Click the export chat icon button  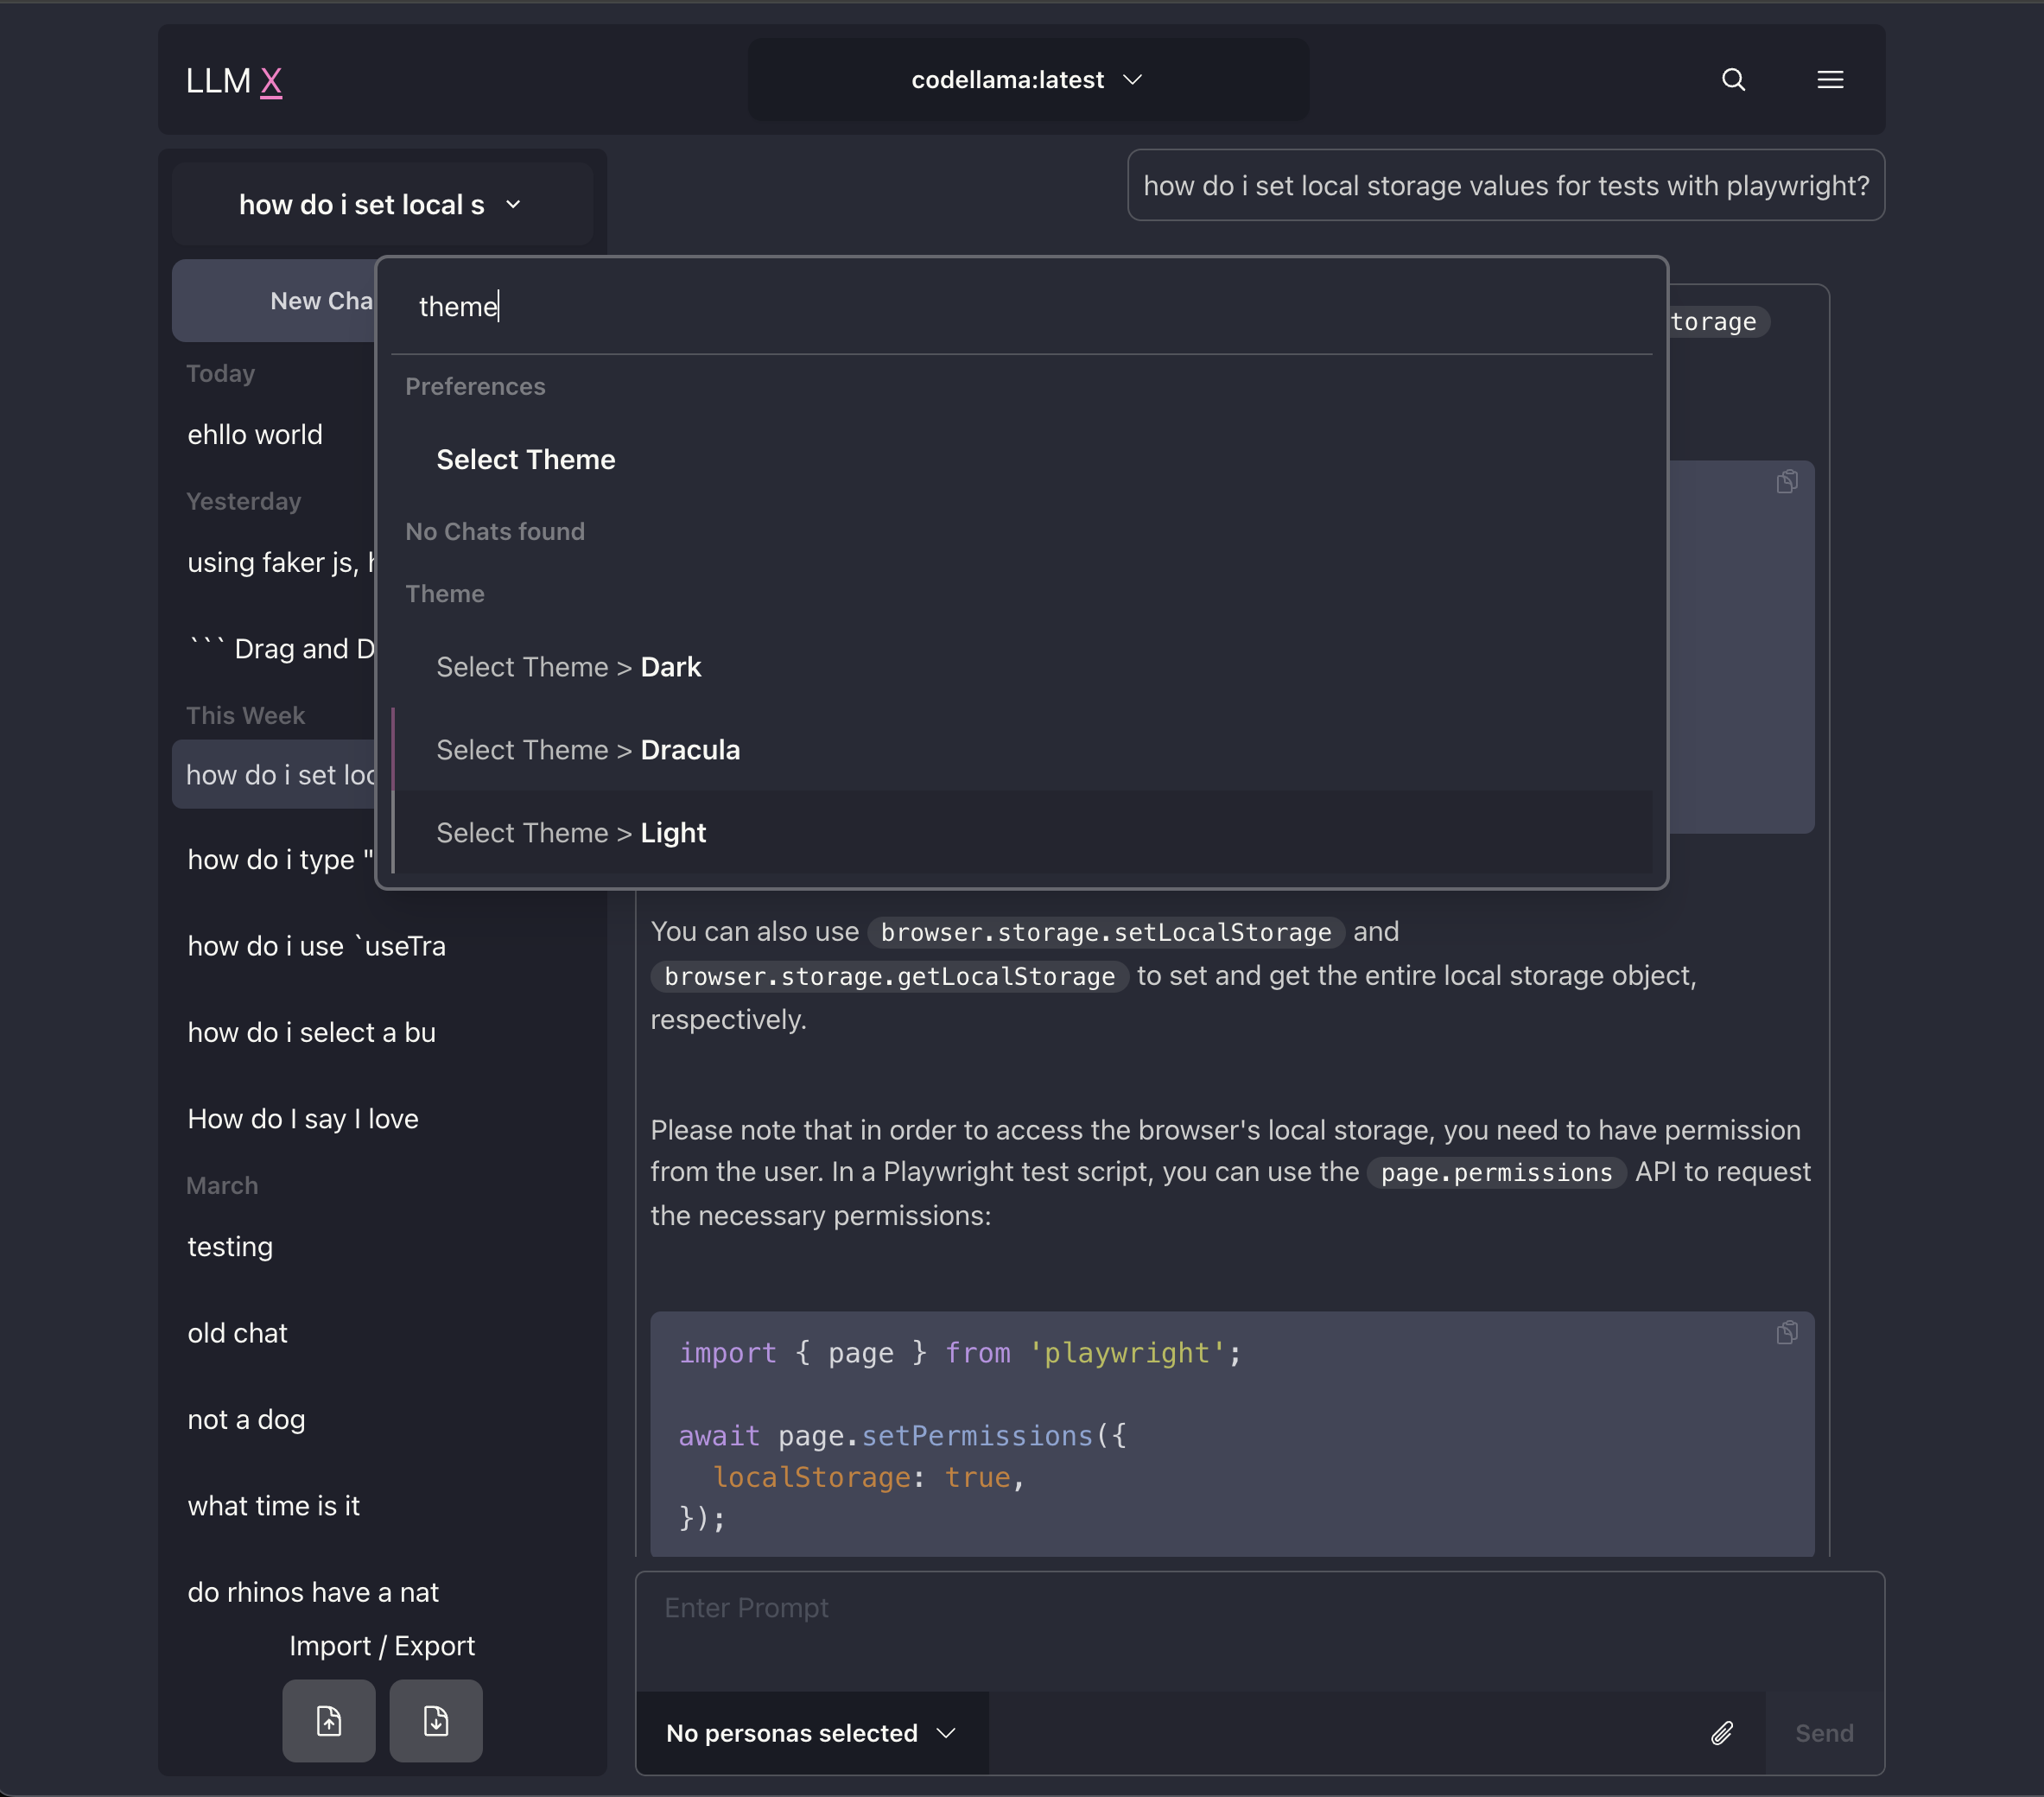435,1720
